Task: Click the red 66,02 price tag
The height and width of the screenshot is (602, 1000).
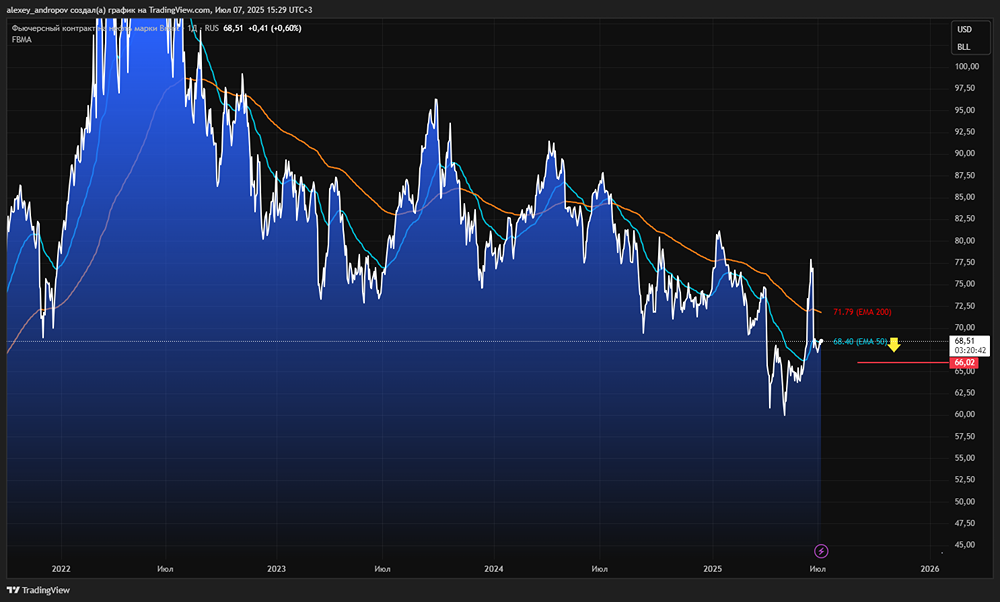Action: [964, 363]
